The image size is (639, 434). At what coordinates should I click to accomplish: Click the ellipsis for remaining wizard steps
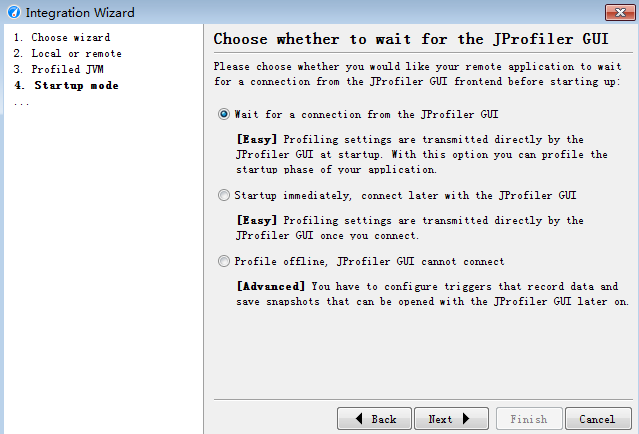tap(21, 104)
